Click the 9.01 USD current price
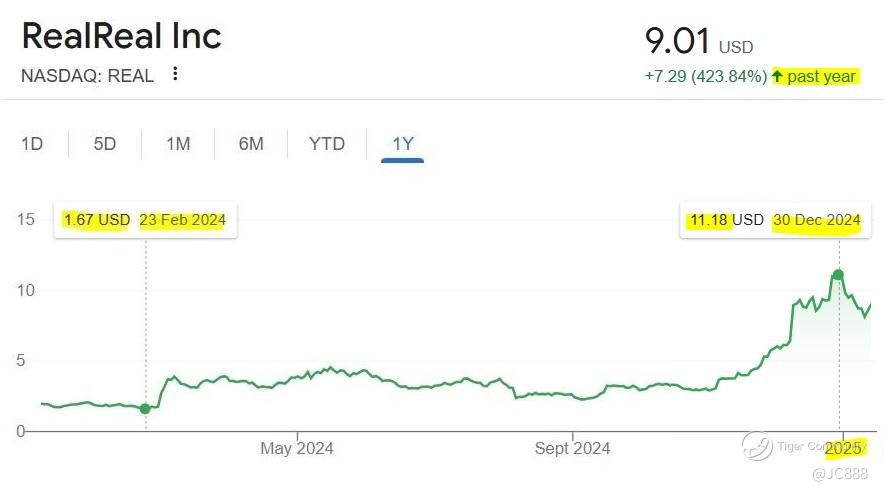Image resolution: width=884 pixels, height=494 pixels. pyautogui.click(x=699, y=42)
